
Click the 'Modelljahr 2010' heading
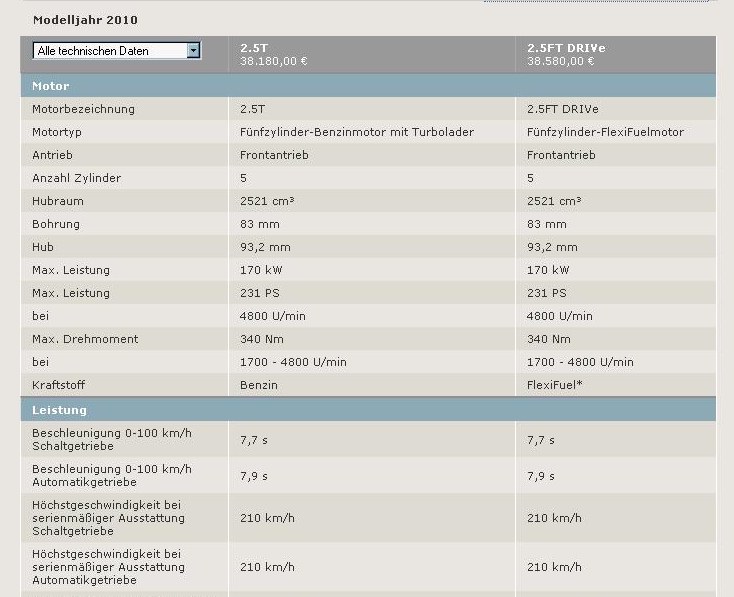pyautogui.click(x=85, y=19)
